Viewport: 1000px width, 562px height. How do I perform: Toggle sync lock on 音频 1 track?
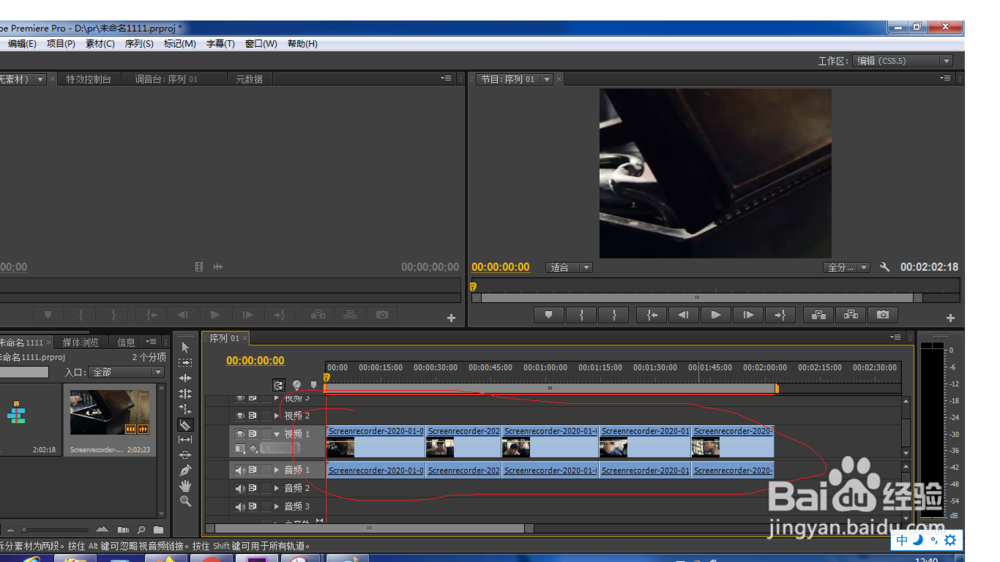pos(253,470)
